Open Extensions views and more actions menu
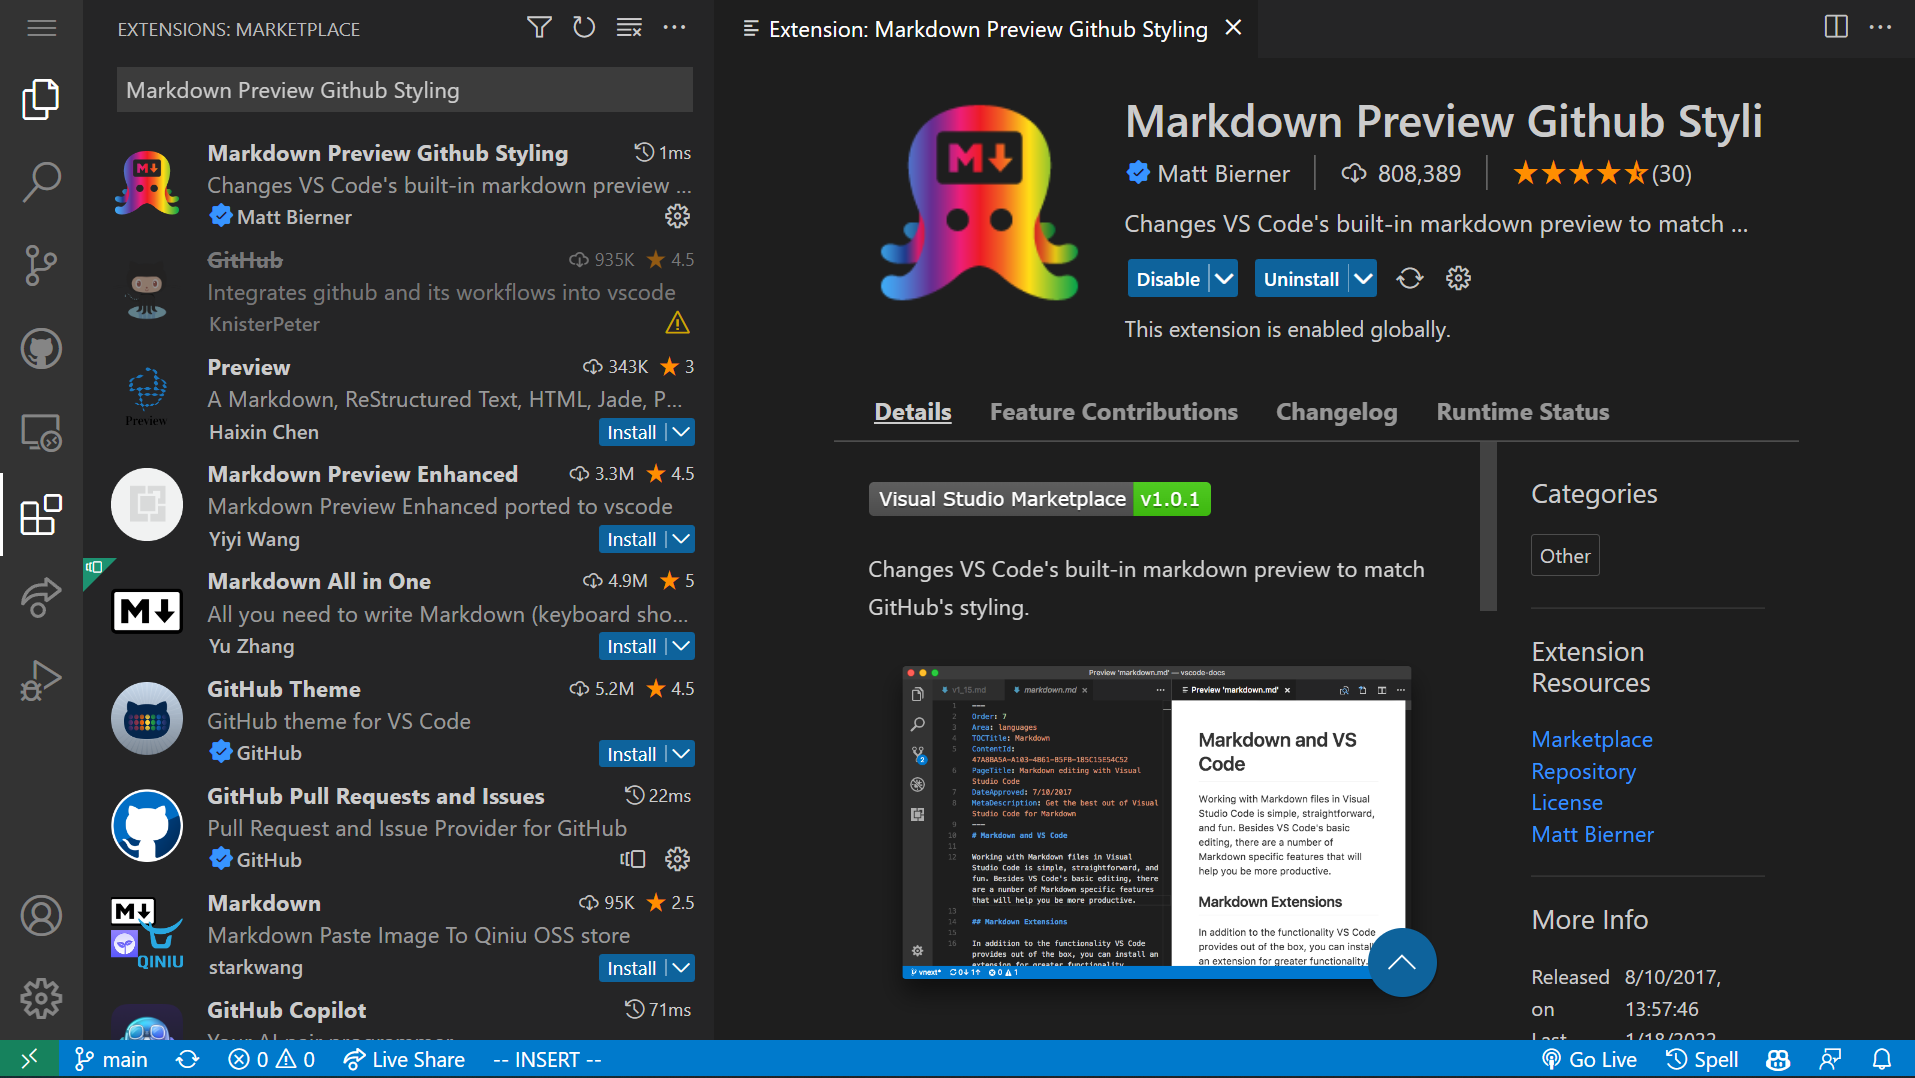Viewport: 1915px width, 1078px height. tap(675, 28)
